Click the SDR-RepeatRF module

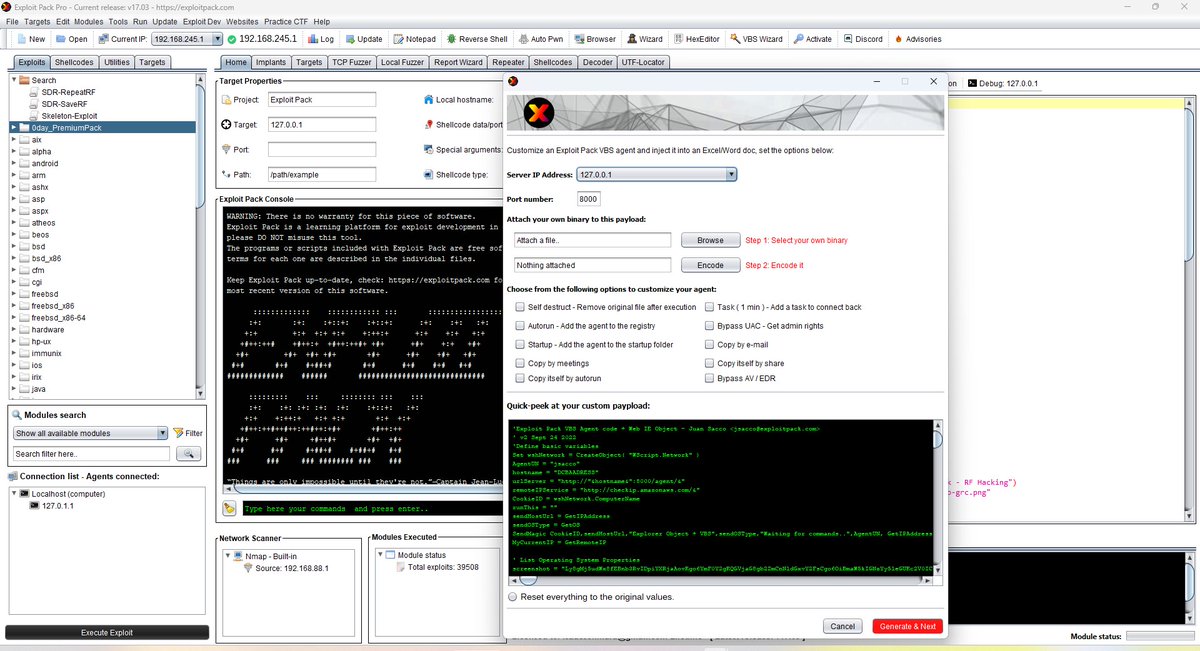point(68,92)
